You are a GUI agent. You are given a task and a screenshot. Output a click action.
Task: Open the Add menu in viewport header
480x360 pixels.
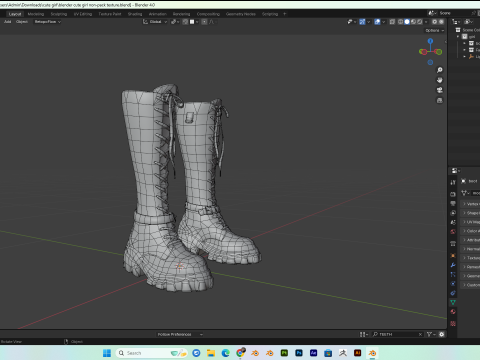7,22
